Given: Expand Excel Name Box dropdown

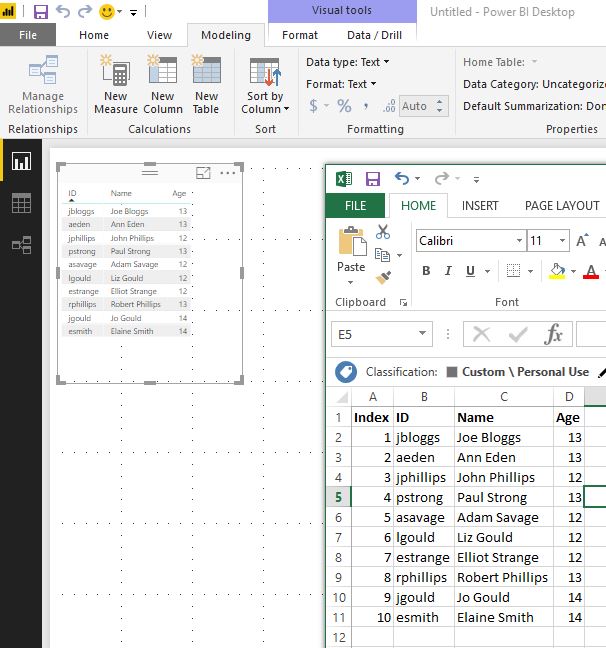Looking at the screenshot, I should coord(422,334).
